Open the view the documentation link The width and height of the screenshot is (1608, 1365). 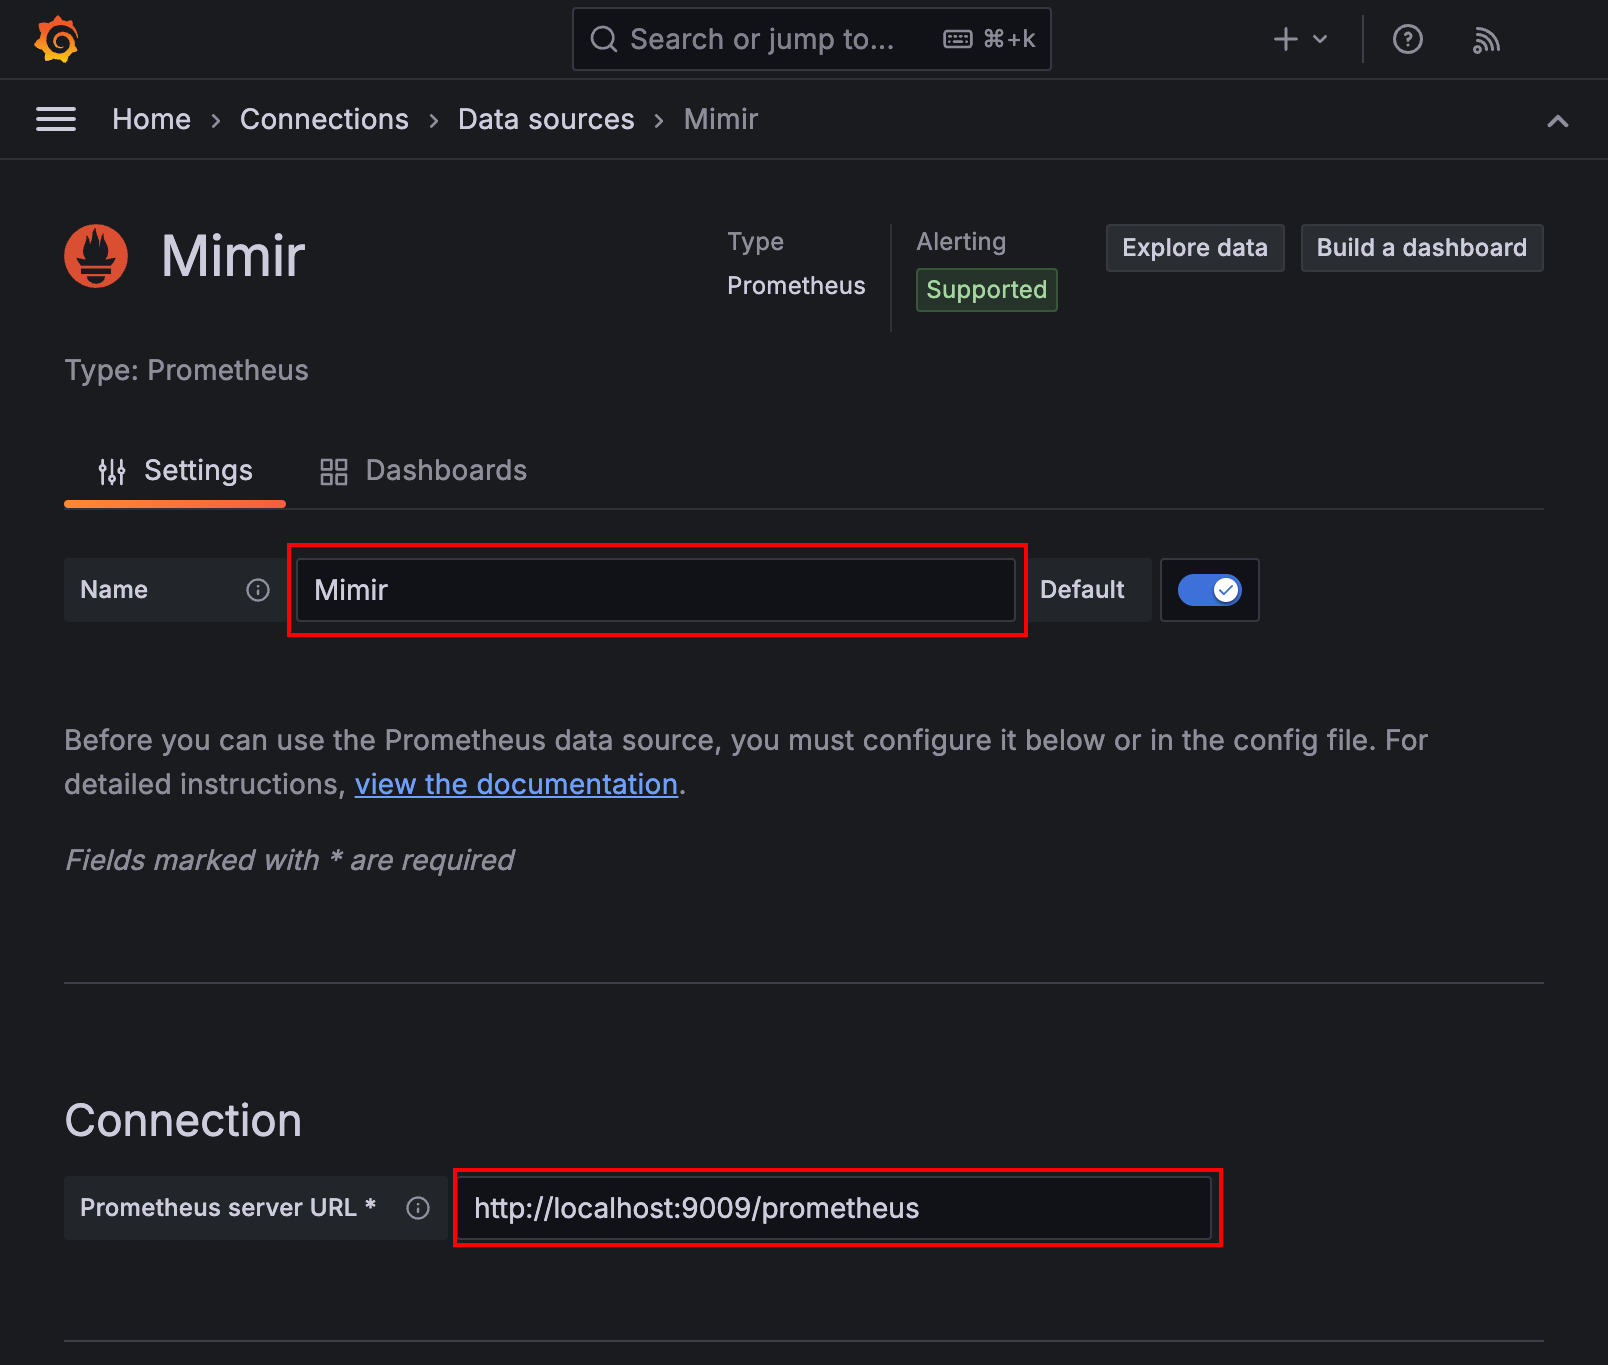(516, 784)
